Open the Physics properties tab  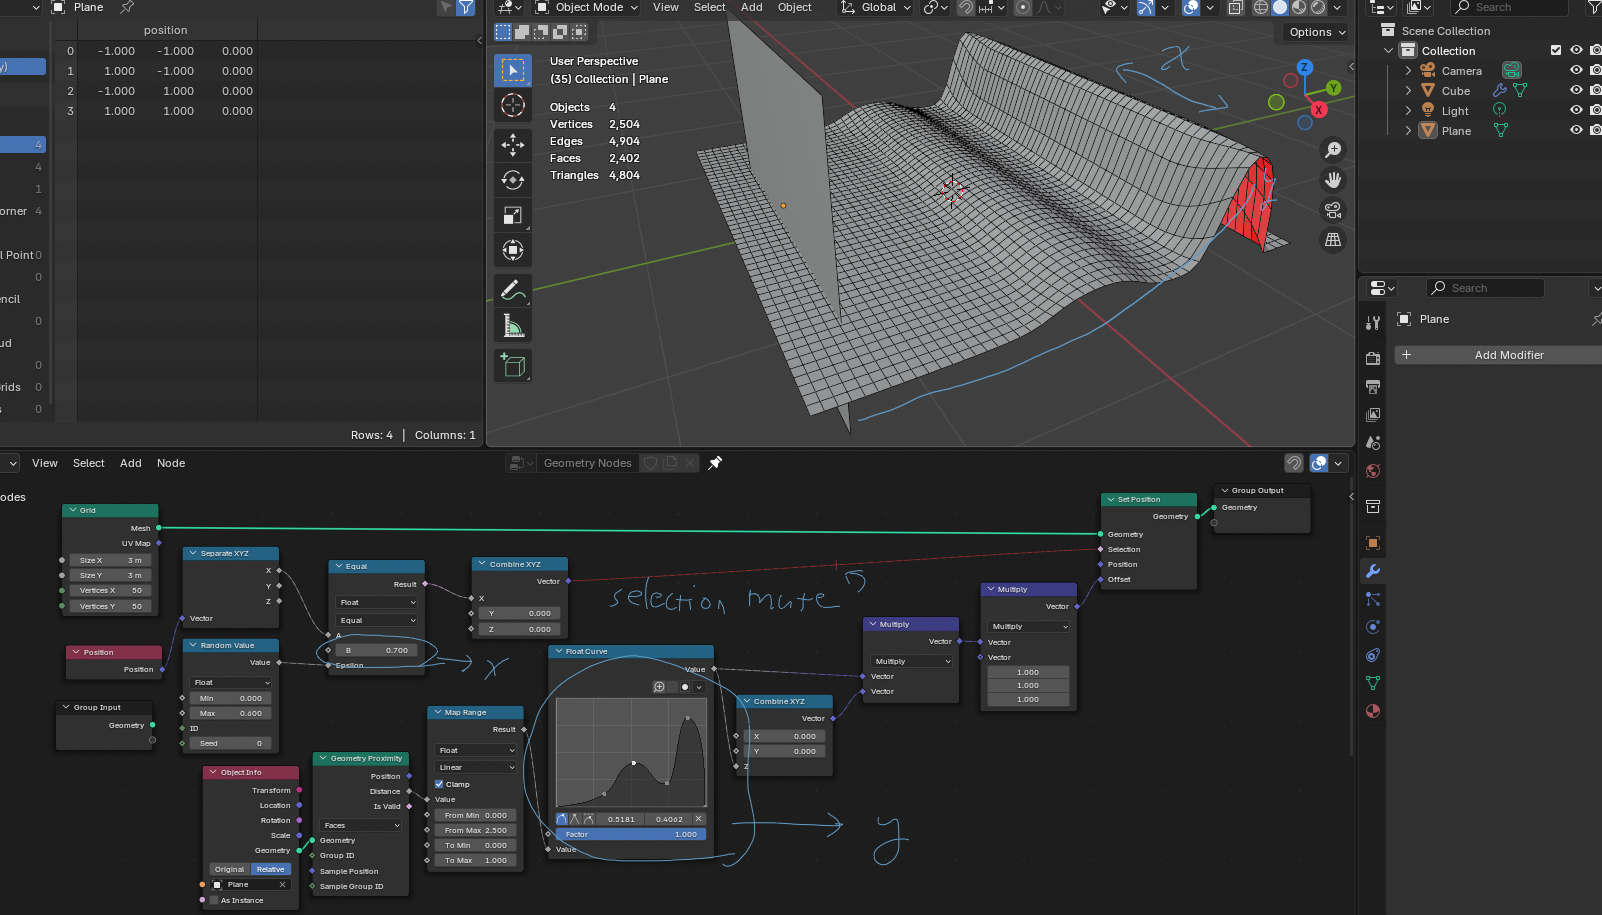coord(1373,627)
